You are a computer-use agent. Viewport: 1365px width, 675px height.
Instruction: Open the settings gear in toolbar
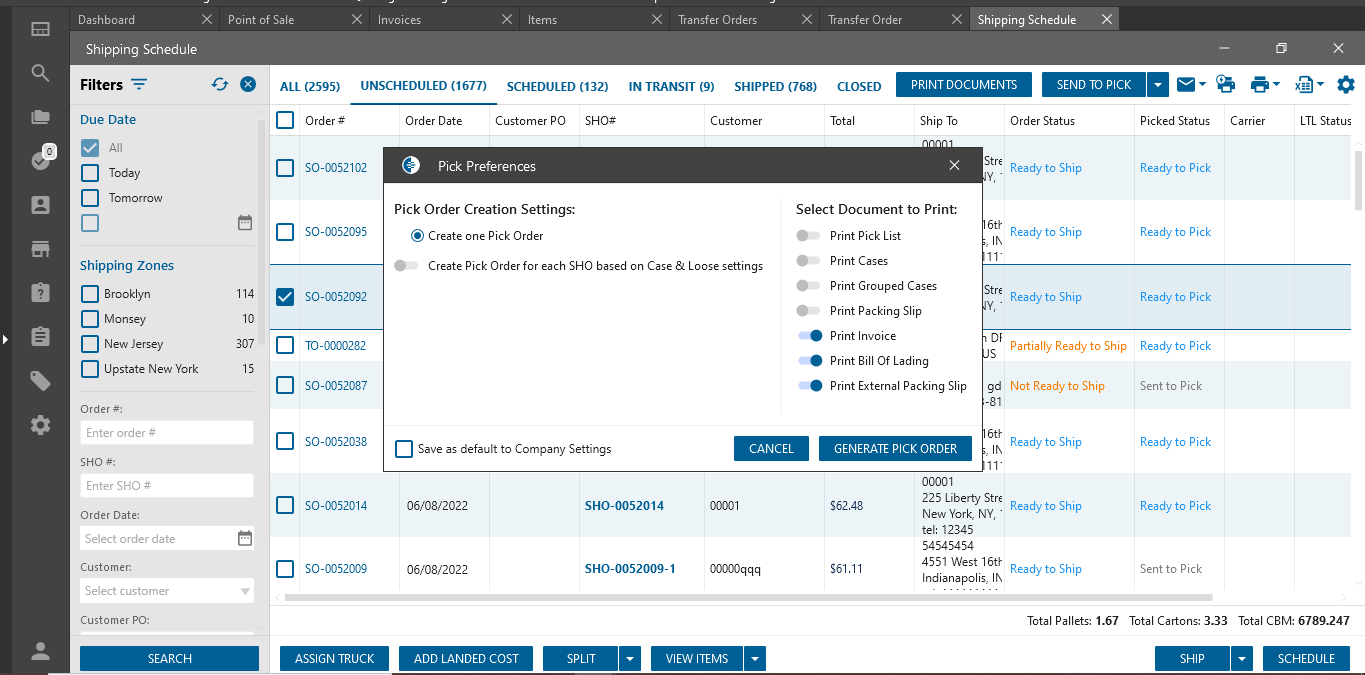(1346, 85)
